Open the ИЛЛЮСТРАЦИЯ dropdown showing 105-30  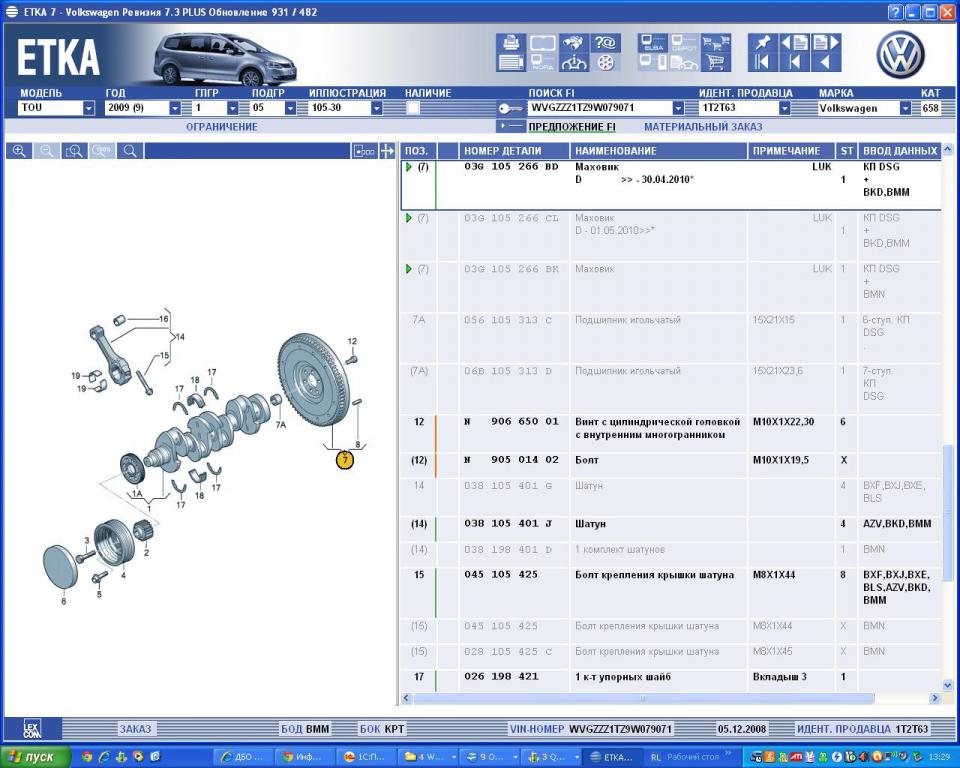[377, 108]
